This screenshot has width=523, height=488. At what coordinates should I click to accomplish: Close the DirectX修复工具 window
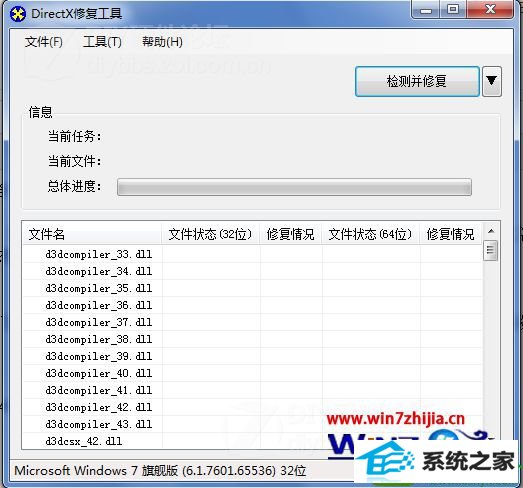[x=490, y=9]
